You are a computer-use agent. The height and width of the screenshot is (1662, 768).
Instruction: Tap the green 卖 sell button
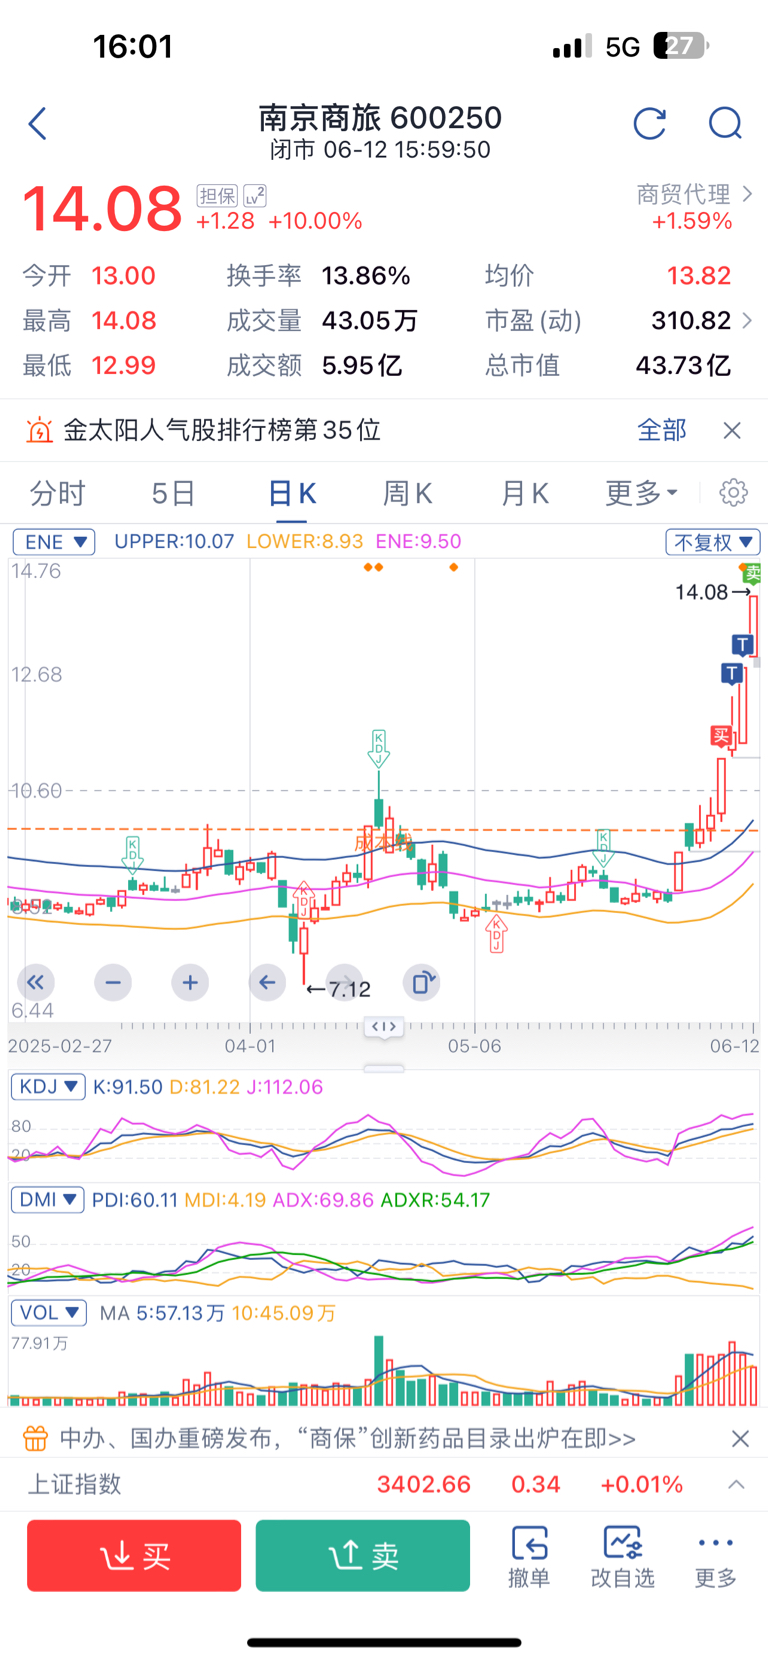(363, 1555)
